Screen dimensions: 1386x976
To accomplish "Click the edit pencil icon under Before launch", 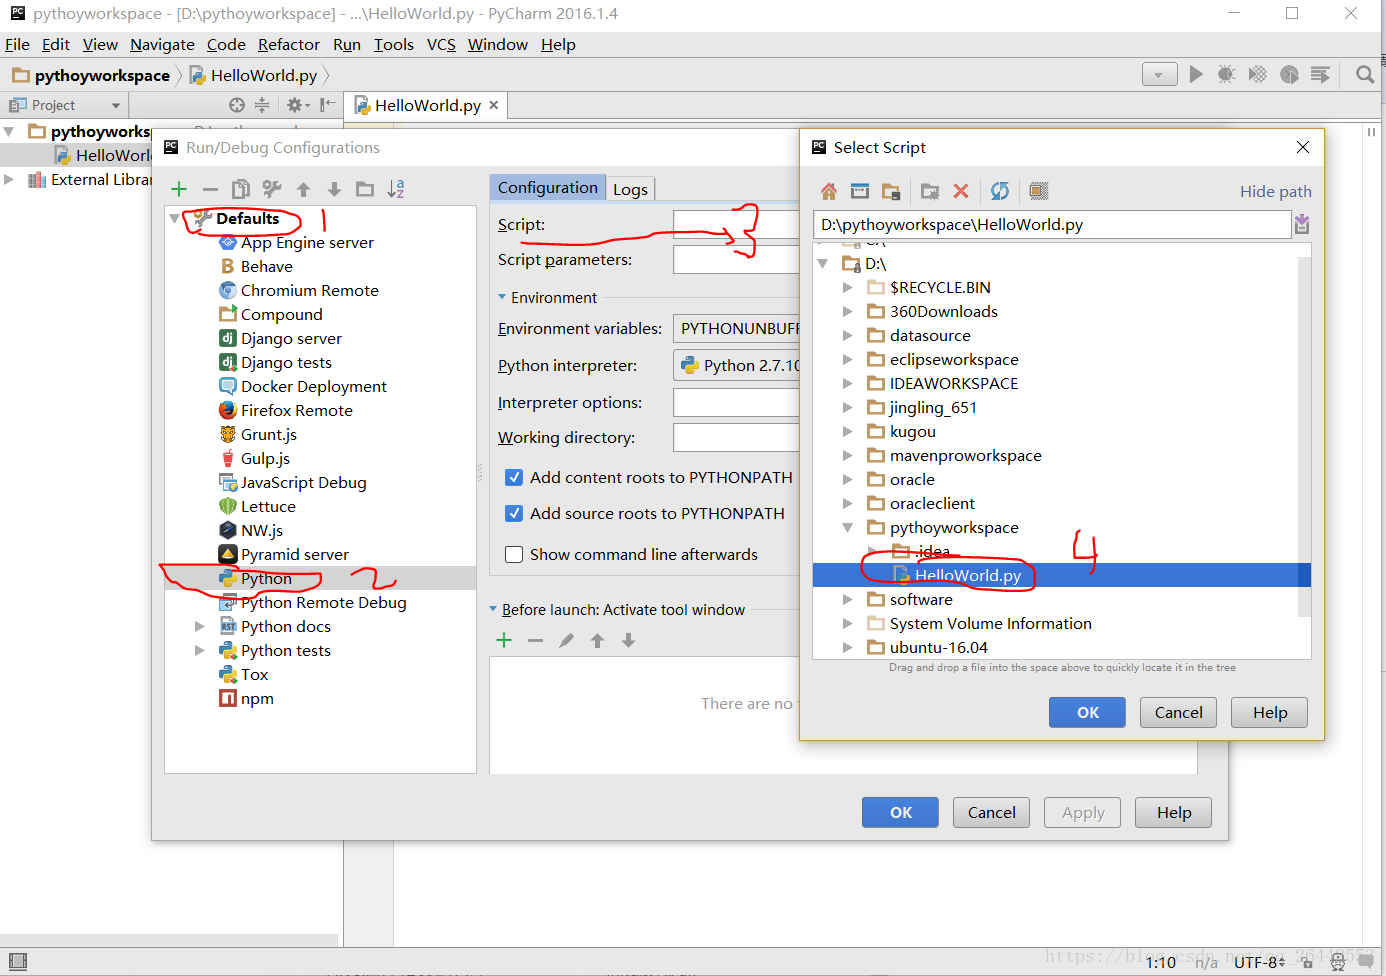I will point(566,640).
